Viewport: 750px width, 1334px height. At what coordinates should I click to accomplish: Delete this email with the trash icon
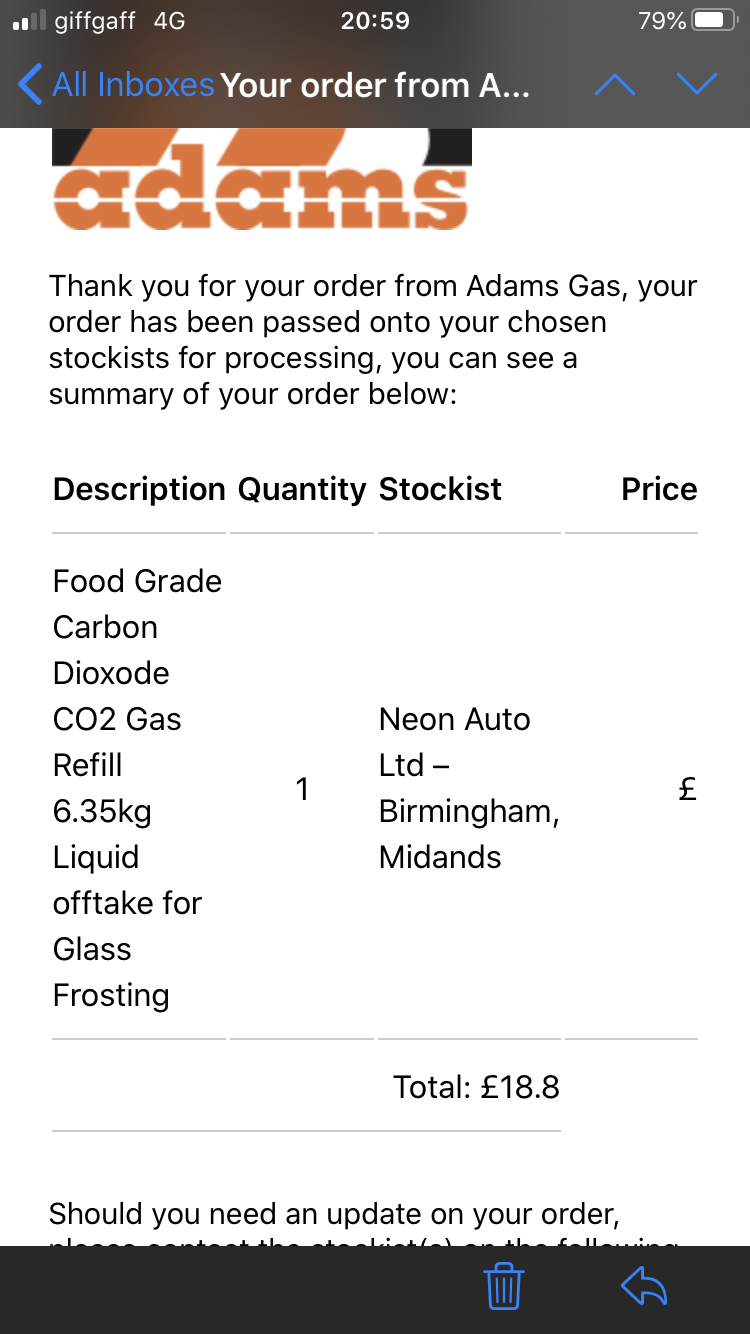504,1286
